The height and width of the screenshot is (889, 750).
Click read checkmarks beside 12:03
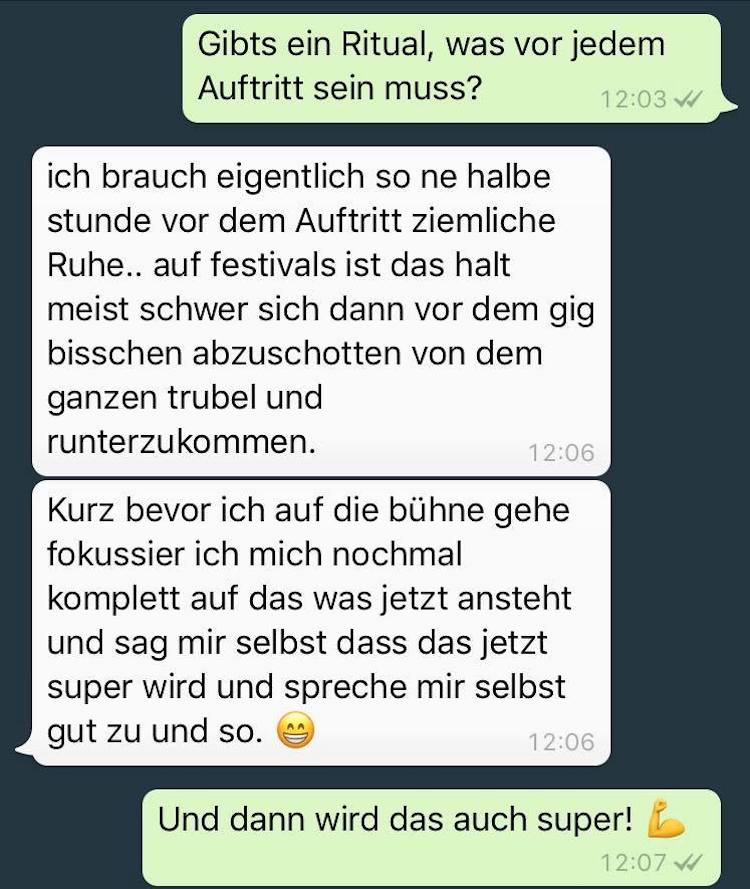689,99
